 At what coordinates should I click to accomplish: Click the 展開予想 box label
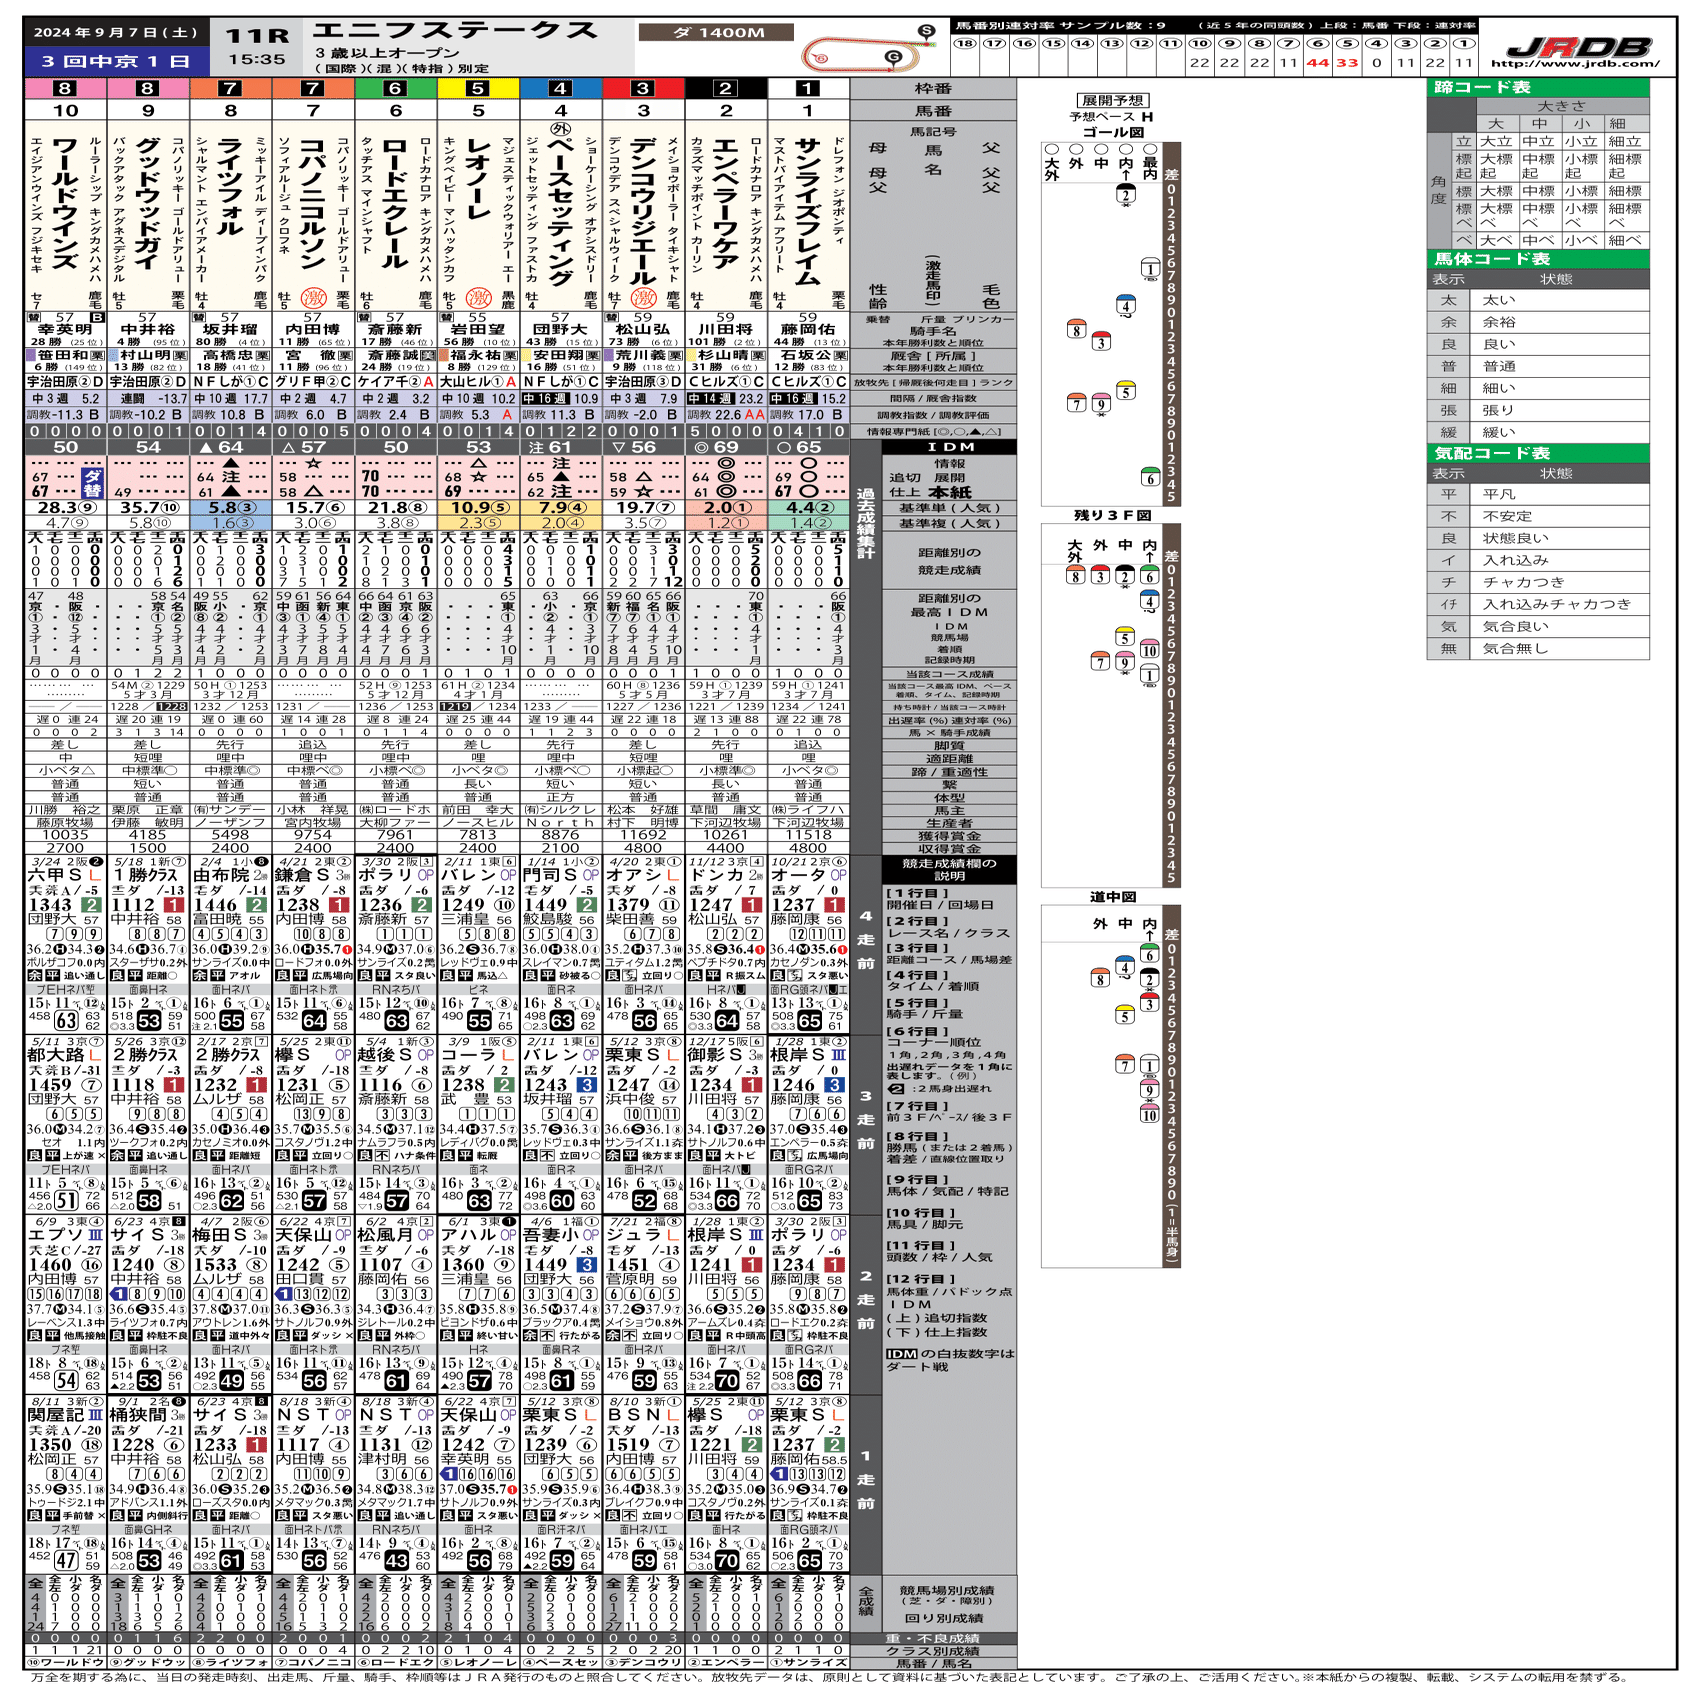point(1112,100)
